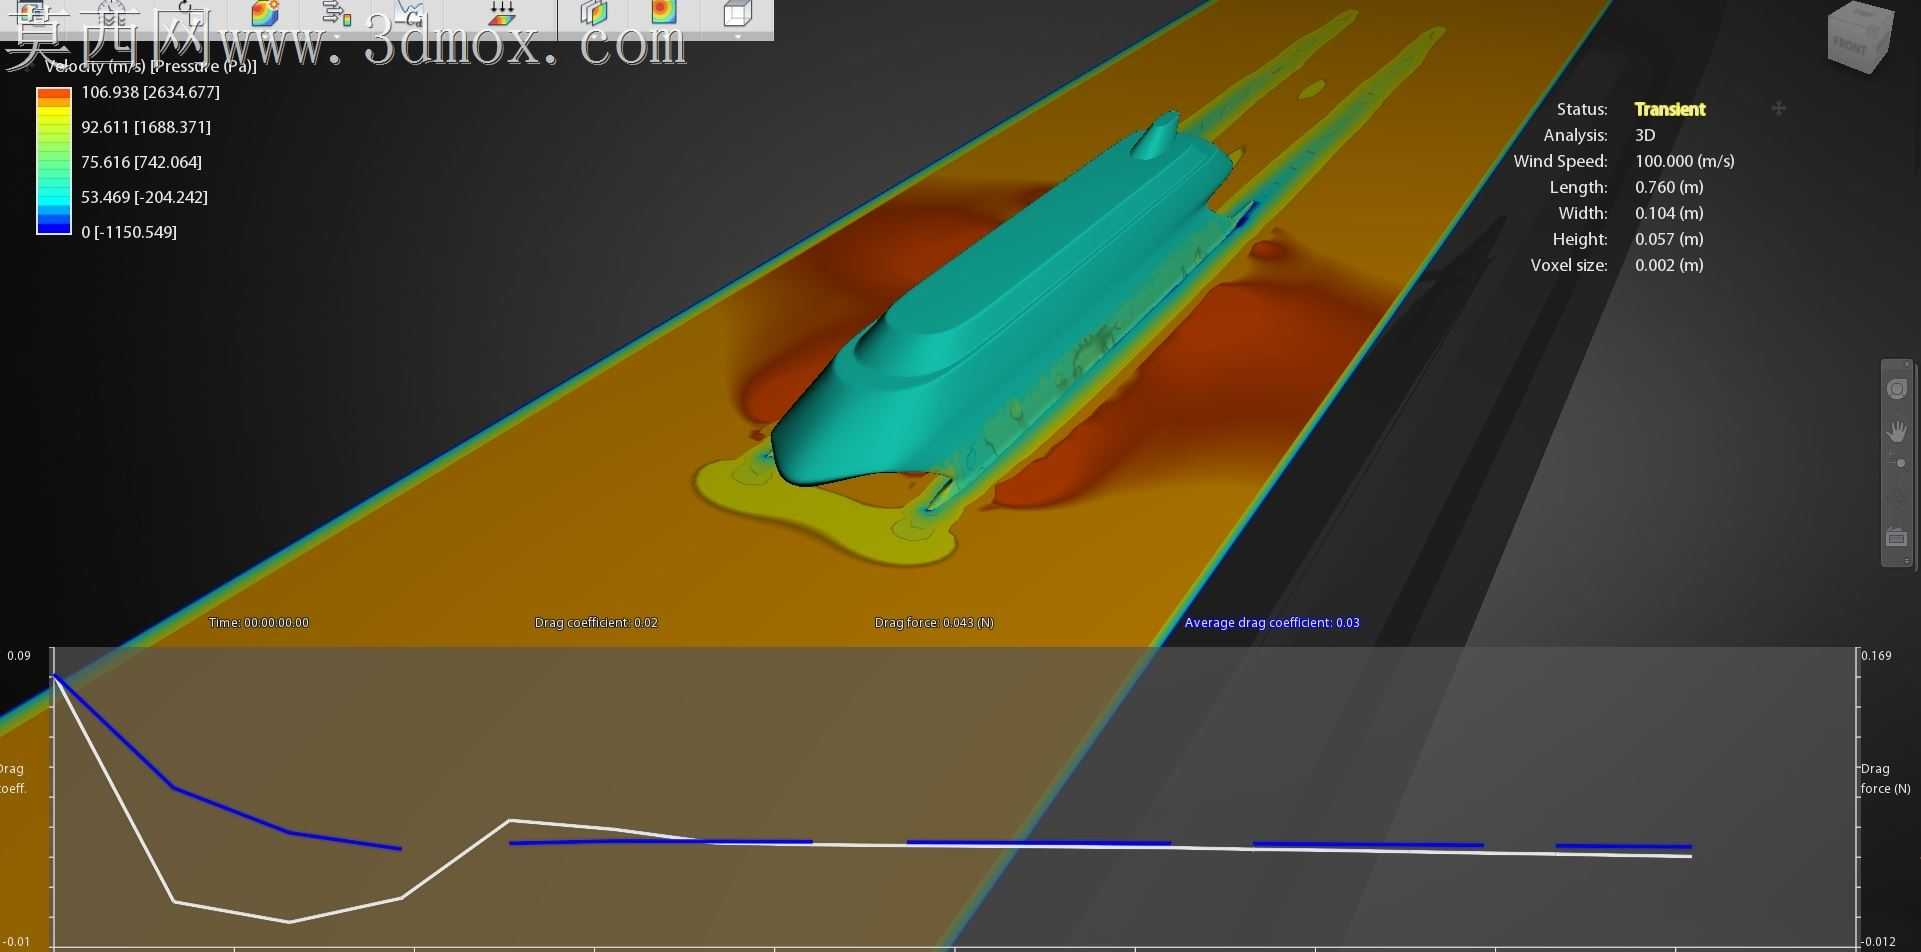This screenshot has width=1921, height=952.
Task: Click the legend value 53.469 [-204.242]
Action: coord(144,197)
